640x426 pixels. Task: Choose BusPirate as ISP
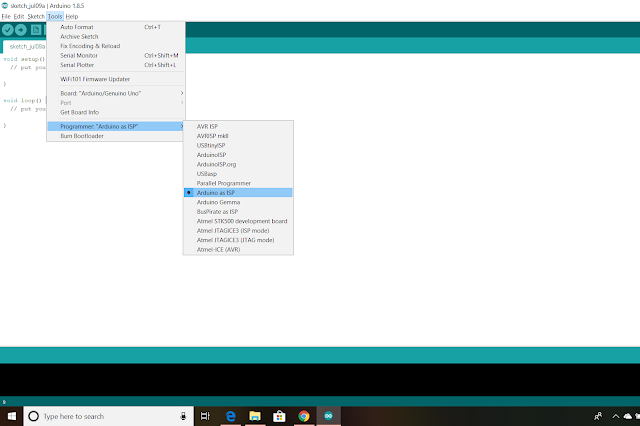(238, 211)
